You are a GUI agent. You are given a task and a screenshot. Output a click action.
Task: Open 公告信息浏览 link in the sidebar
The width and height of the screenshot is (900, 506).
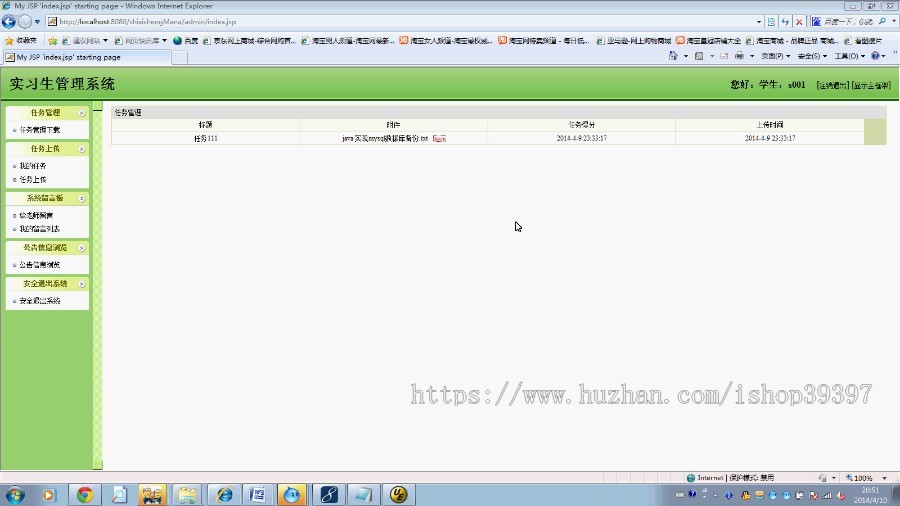(x=40, y=265)
